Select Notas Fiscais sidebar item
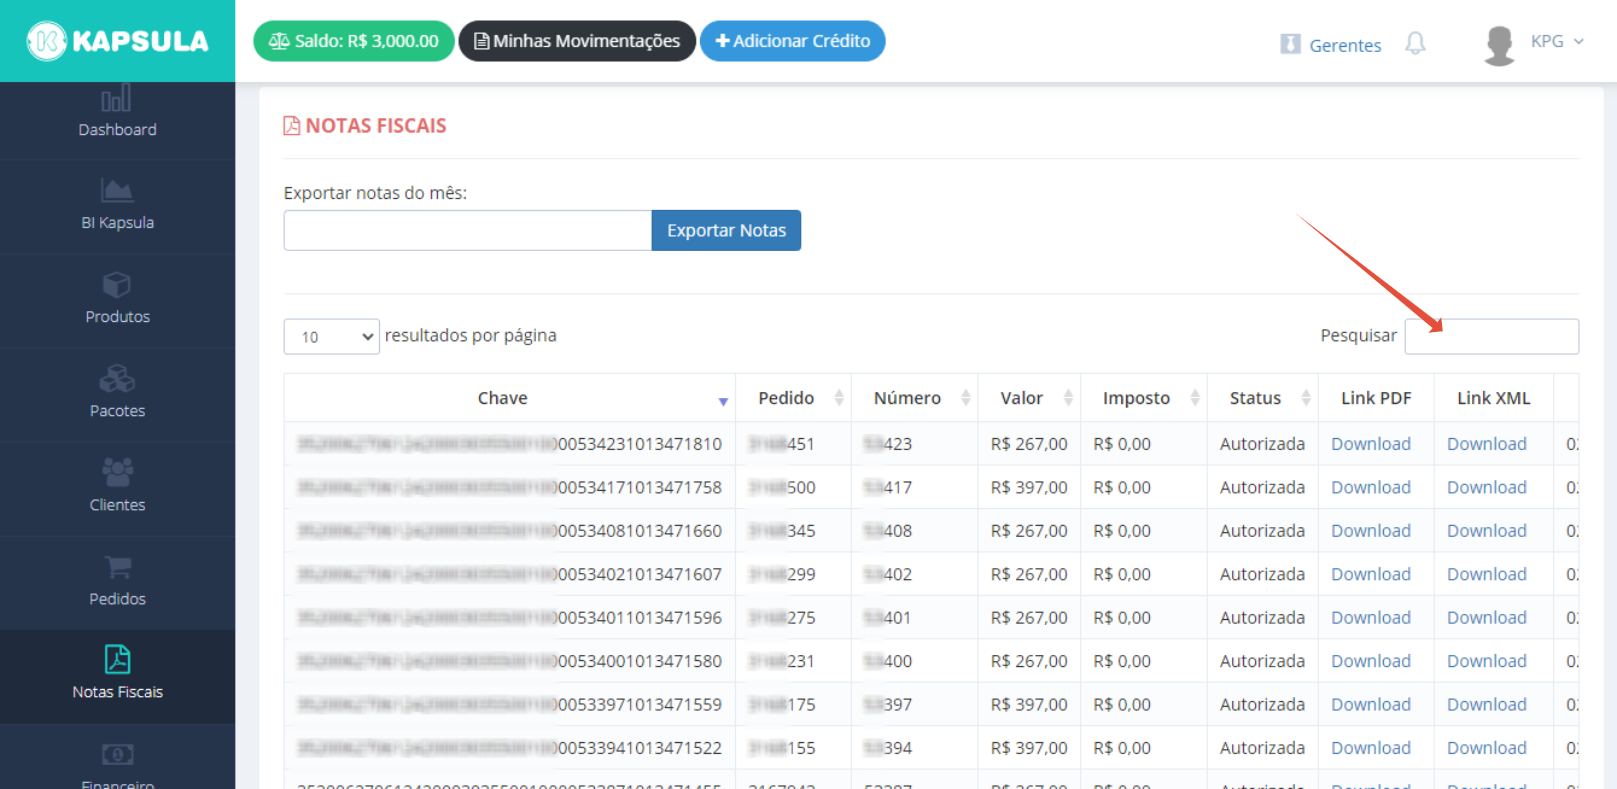The width and height of the screenshot is (1617, 789). point(117,675)
